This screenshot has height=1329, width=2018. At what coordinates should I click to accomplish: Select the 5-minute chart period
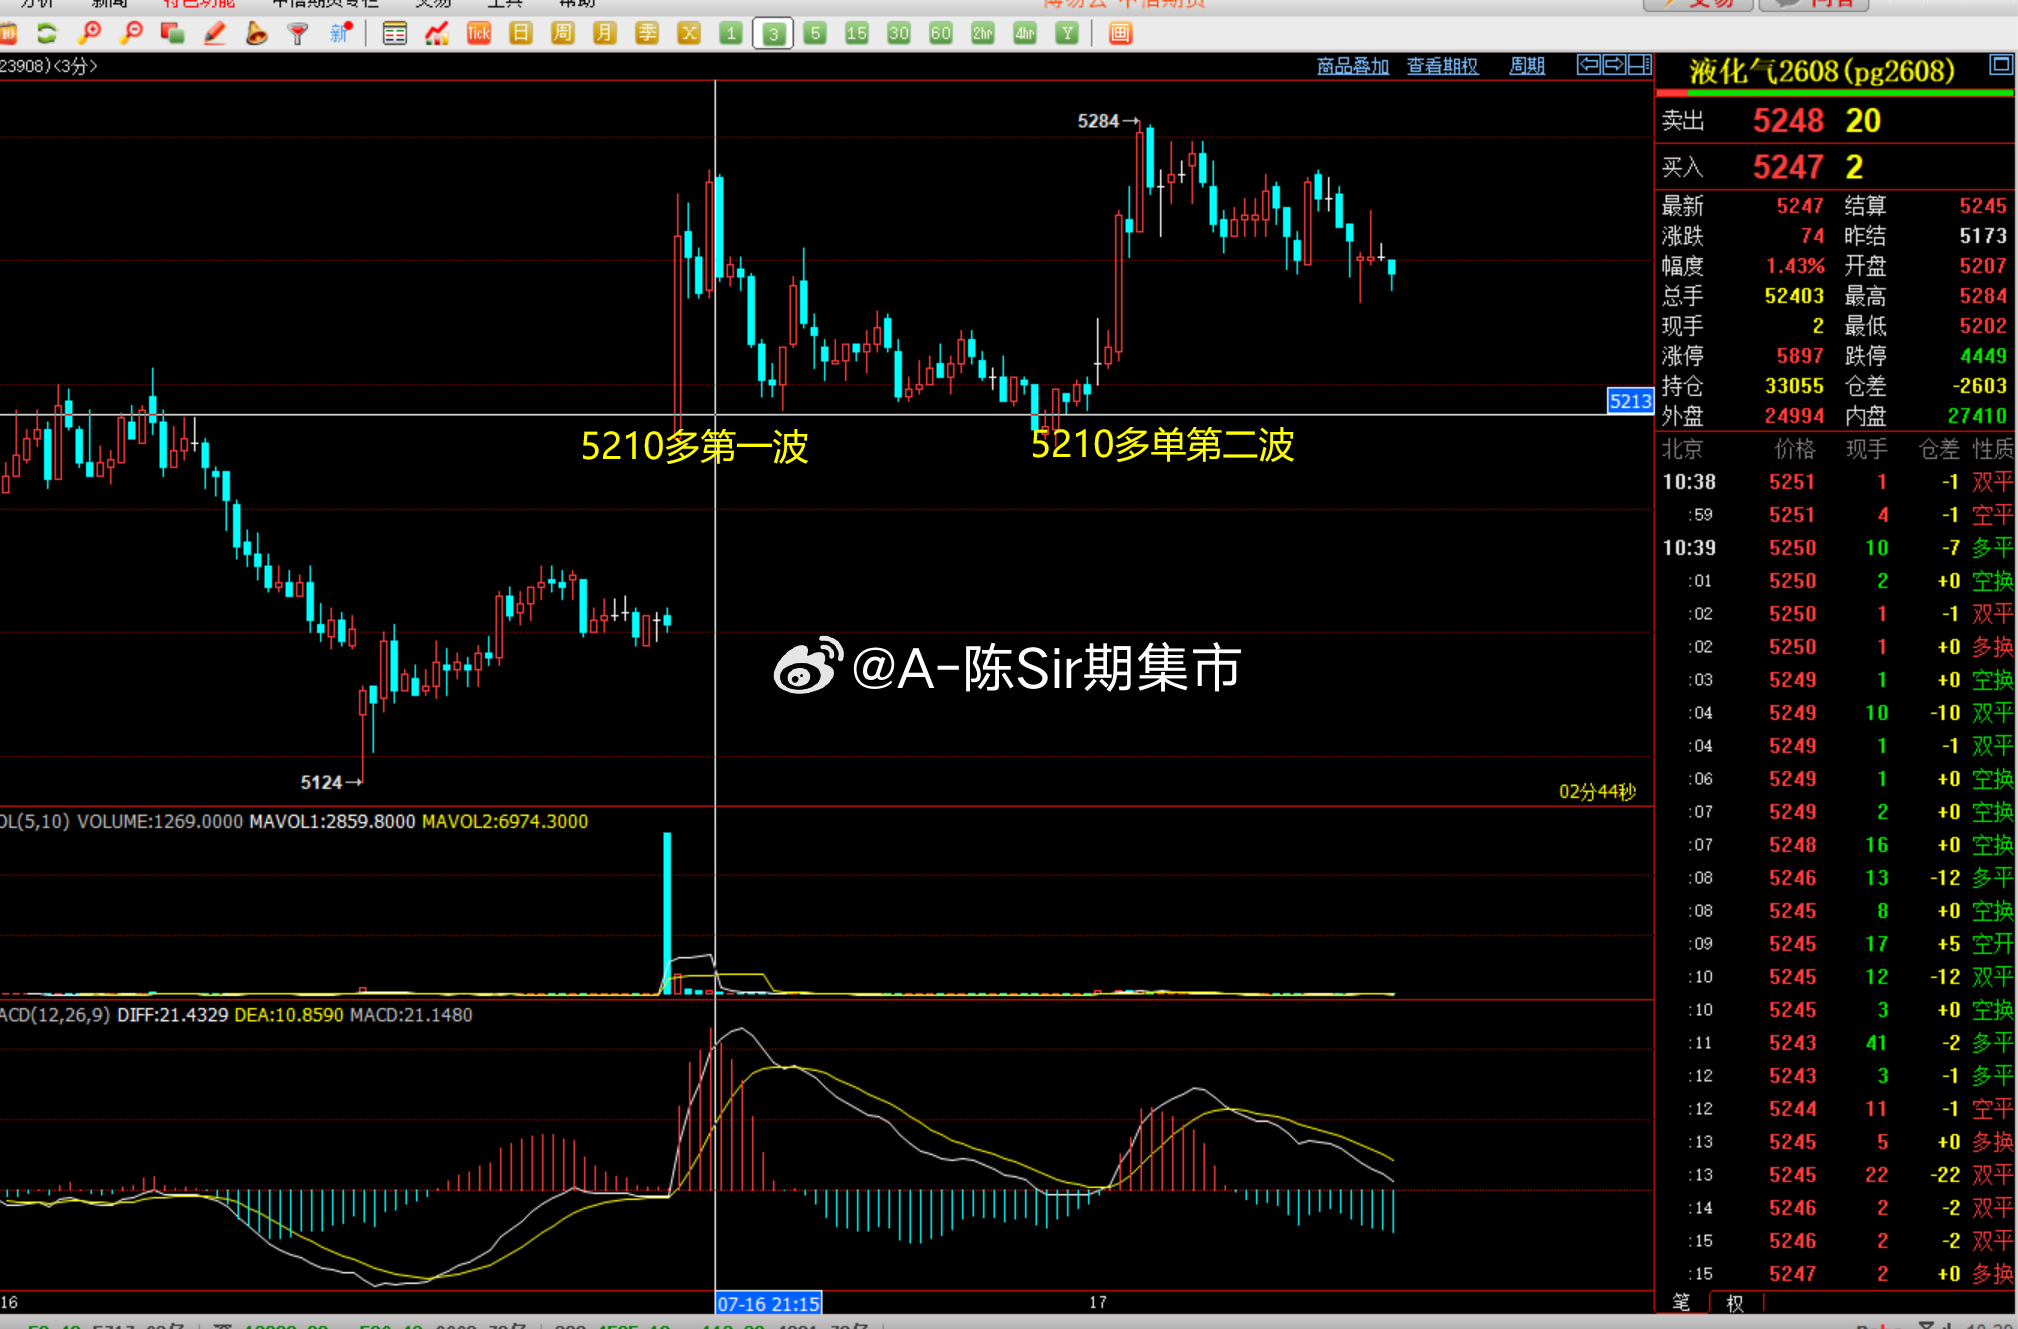tap(815, 34)
